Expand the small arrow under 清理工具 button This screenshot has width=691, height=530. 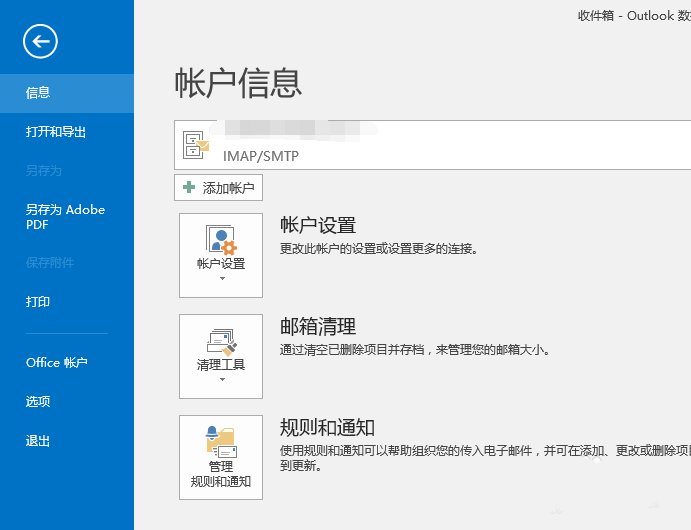(221, 380)
